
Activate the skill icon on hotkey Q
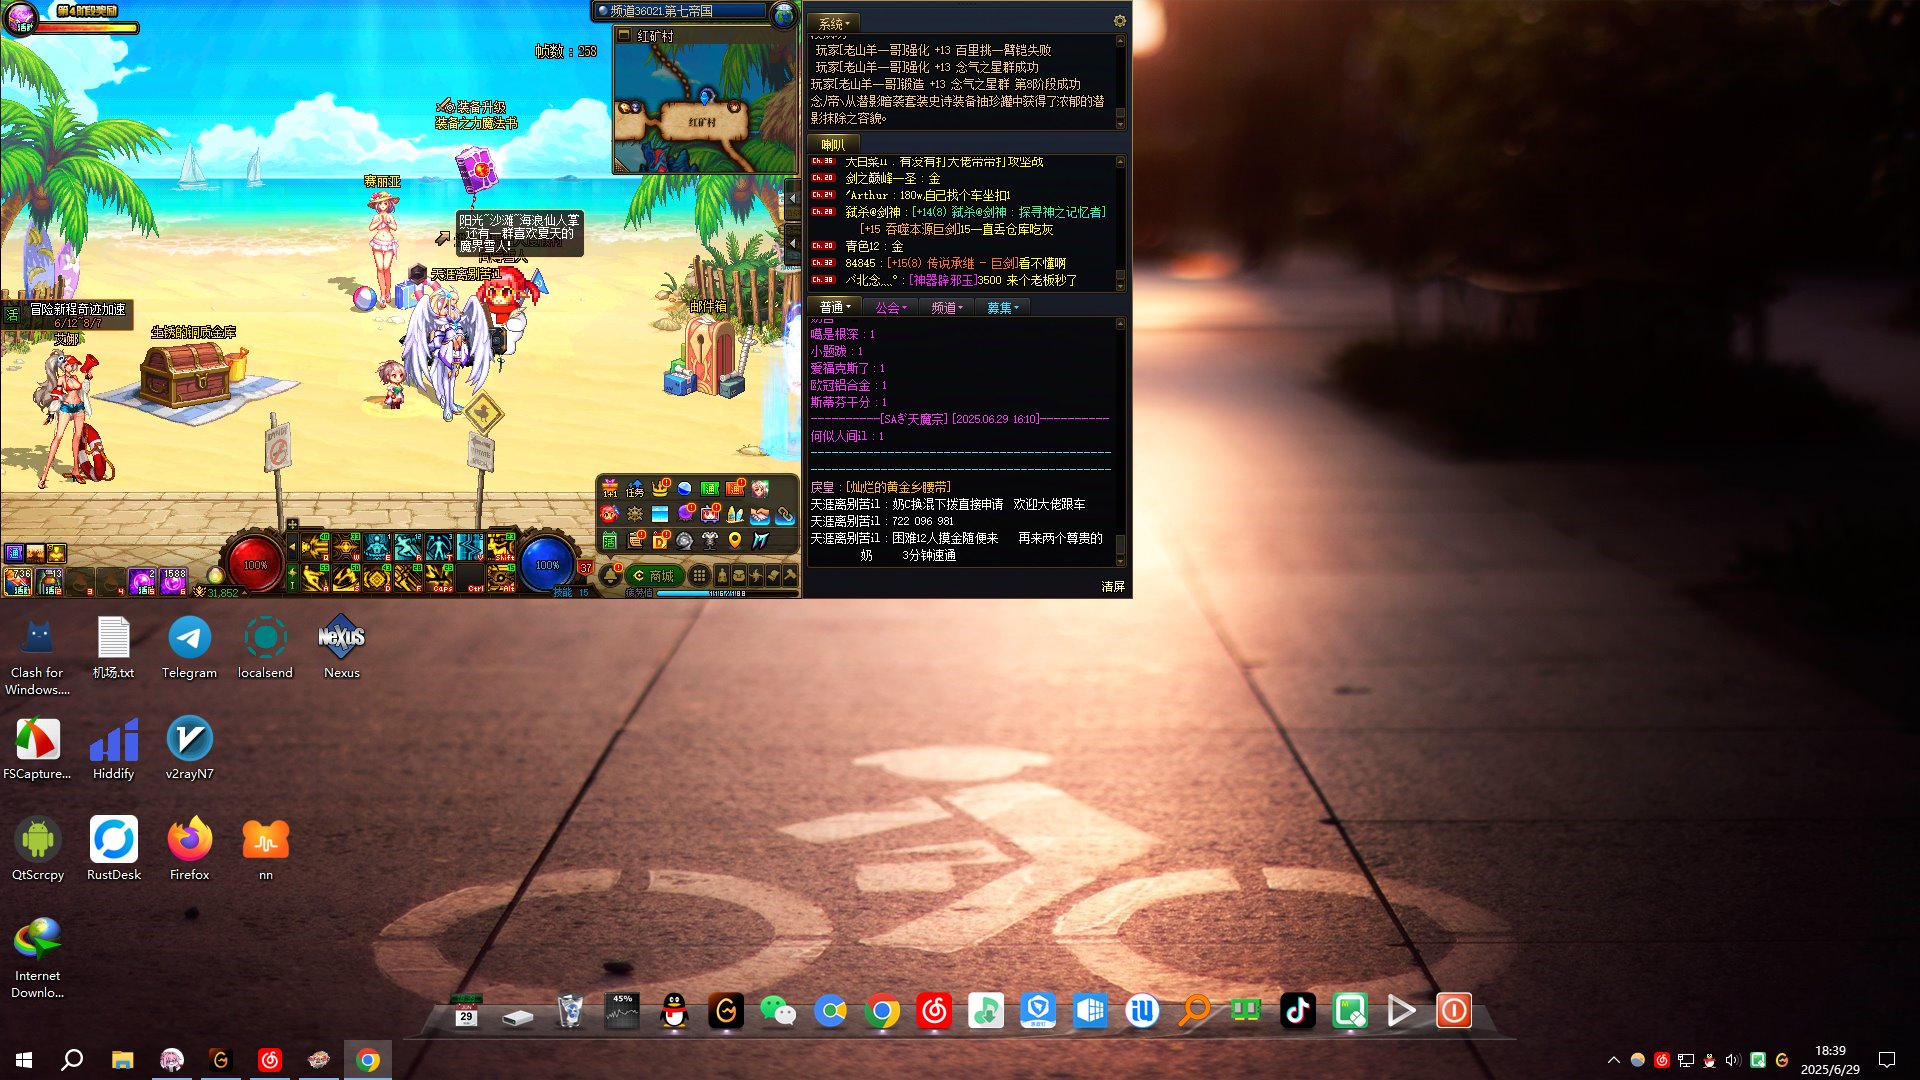(315, 547)
